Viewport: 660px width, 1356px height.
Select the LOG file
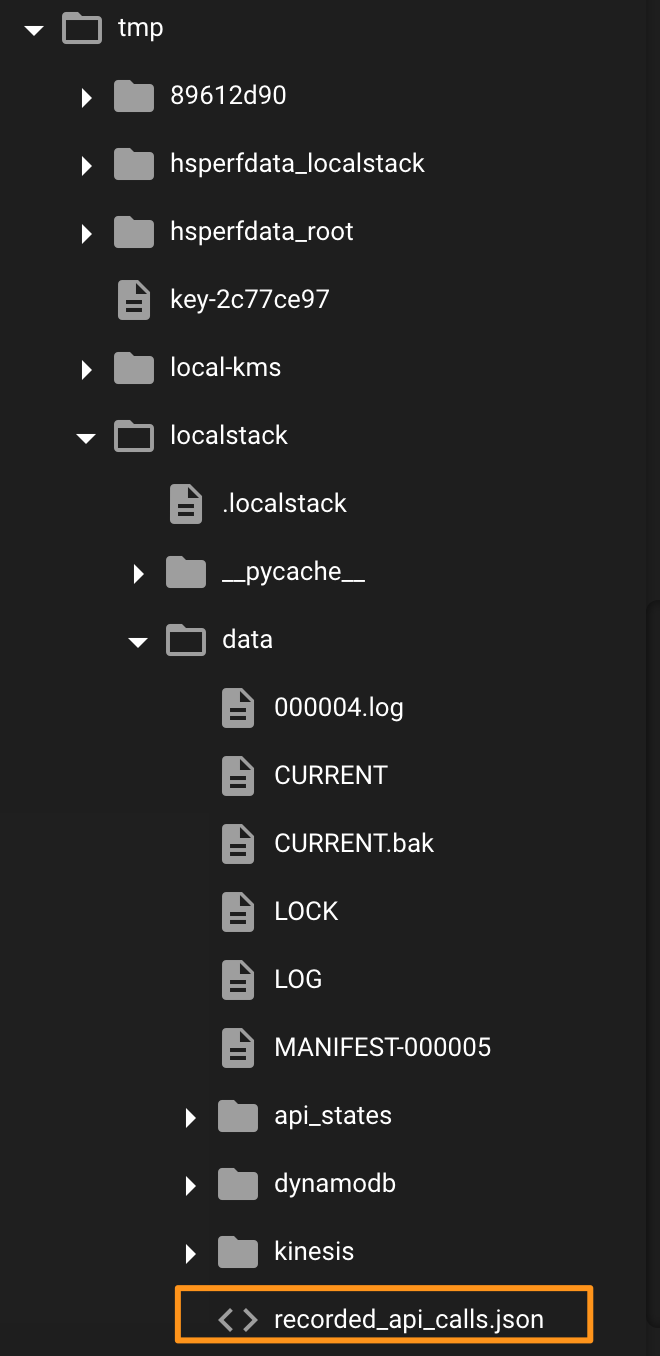(298, 979)
